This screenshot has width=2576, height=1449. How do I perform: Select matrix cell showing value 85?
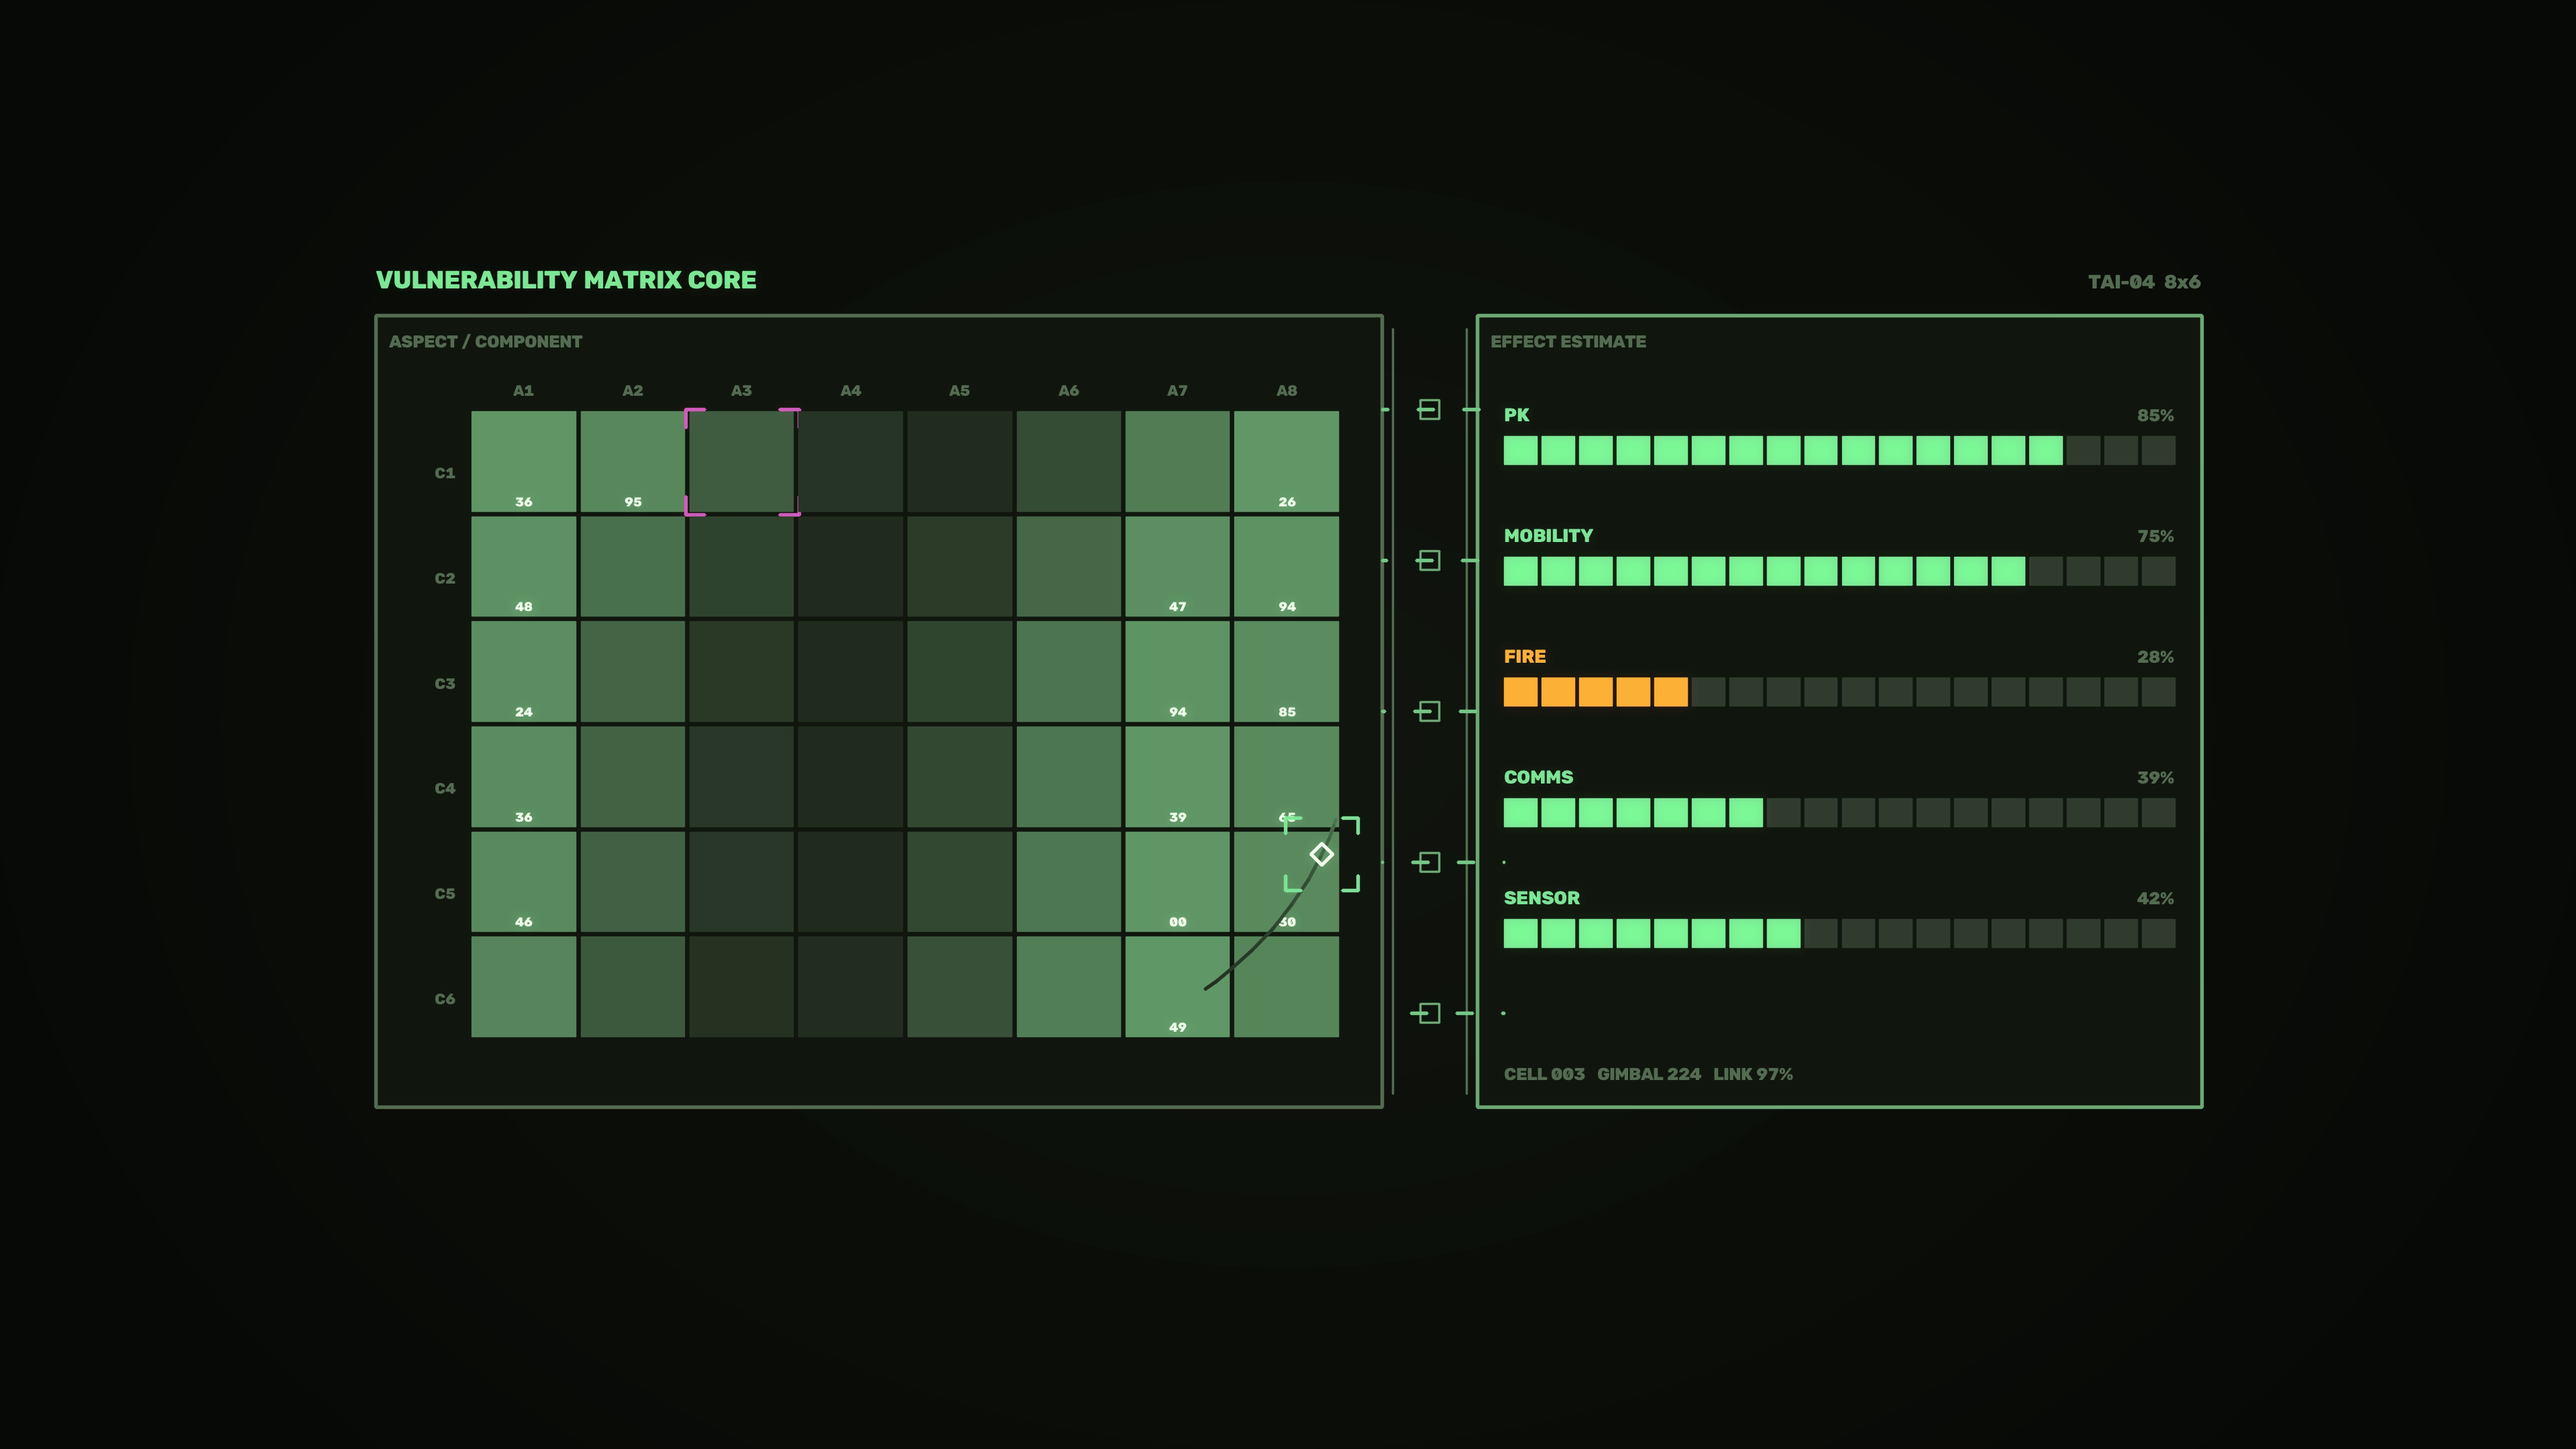(1286, 672)
